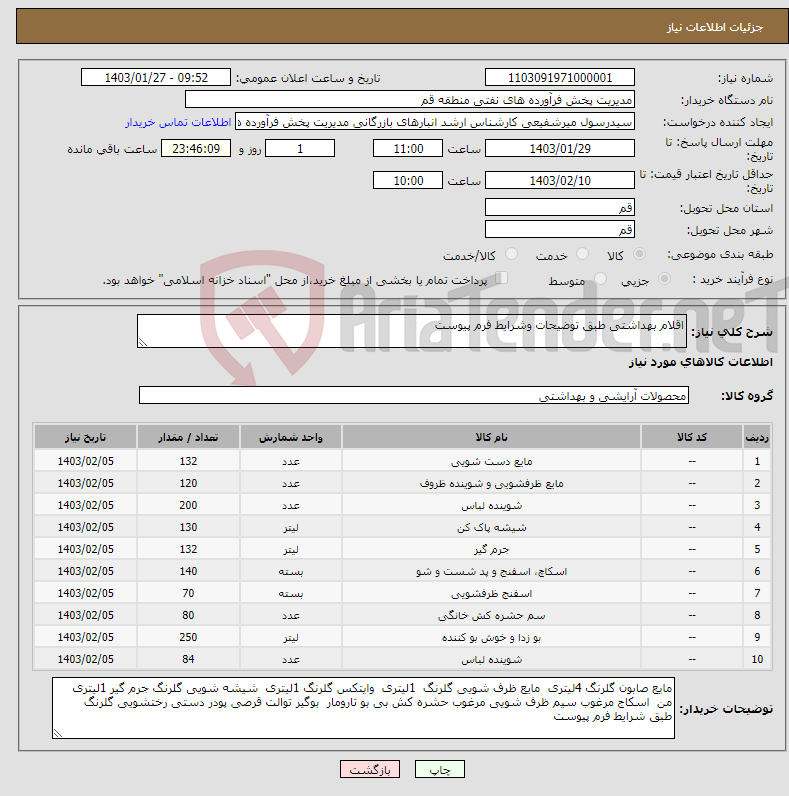The image size is (789, 796).
Task: Click شوینده لباس in row 3
Action: 491,505
